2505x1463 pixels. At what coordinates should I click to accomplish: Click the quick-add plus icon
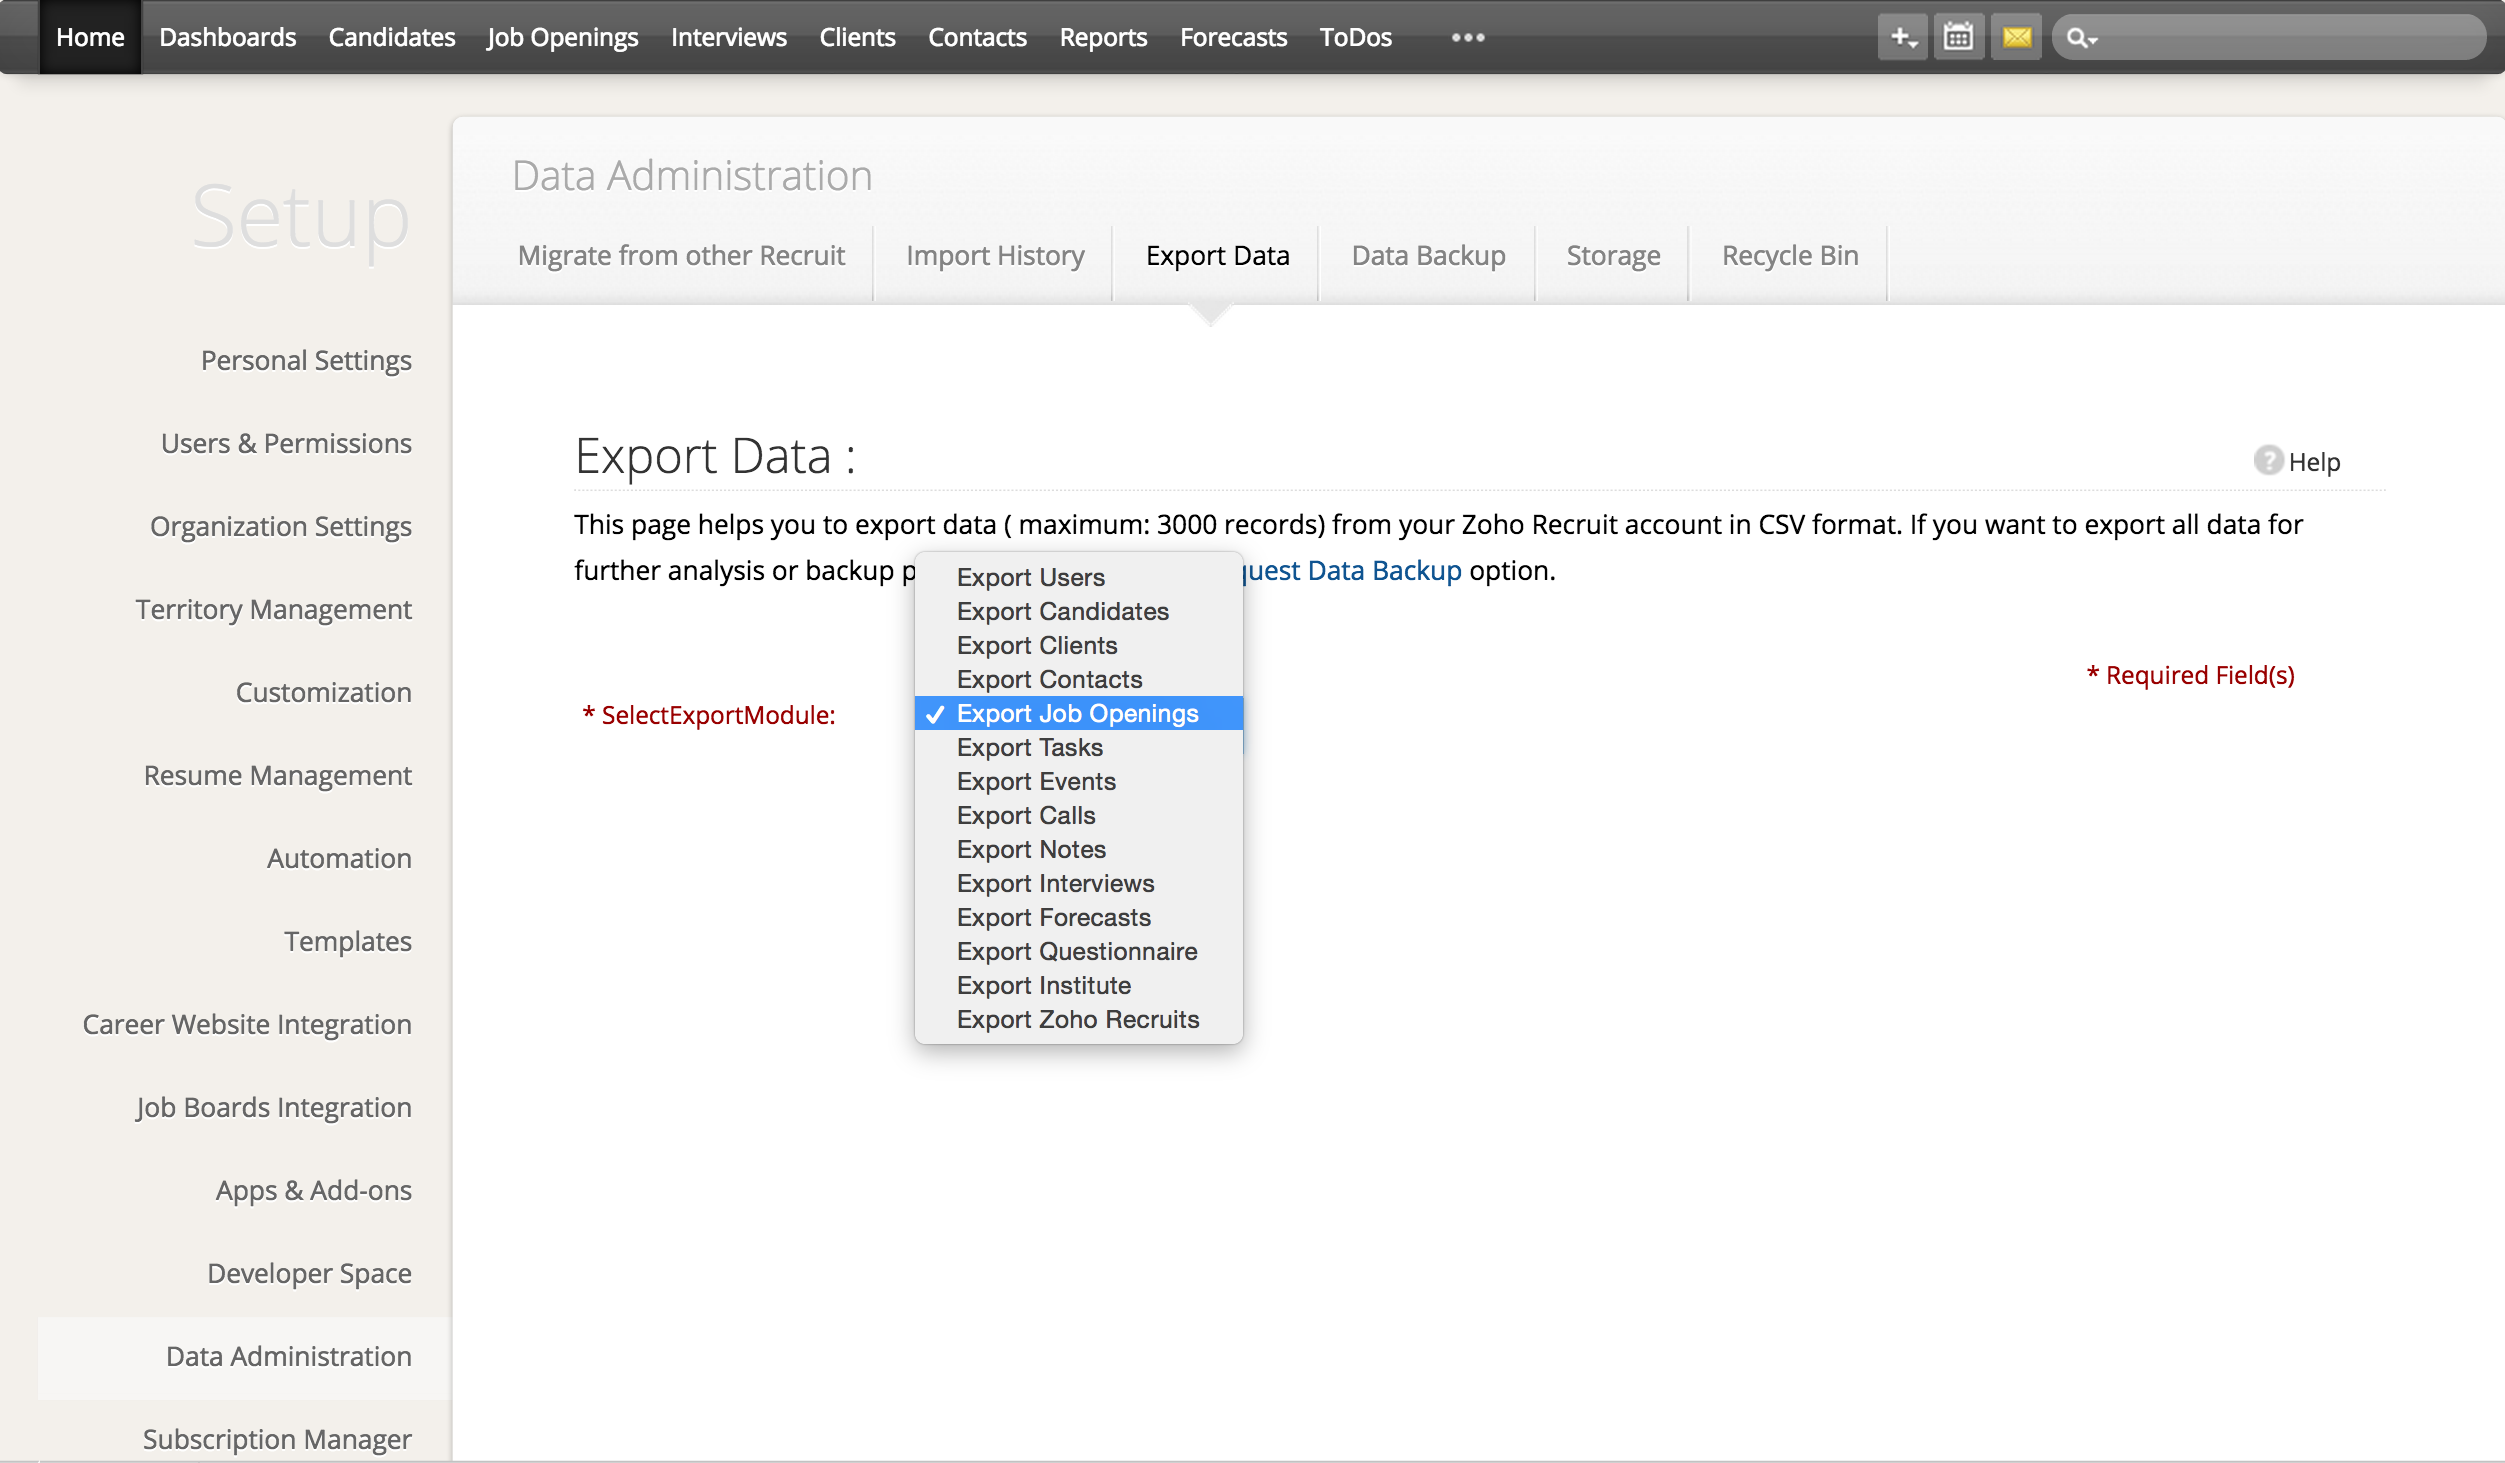pyautogui.click(x=1902, y=38)
